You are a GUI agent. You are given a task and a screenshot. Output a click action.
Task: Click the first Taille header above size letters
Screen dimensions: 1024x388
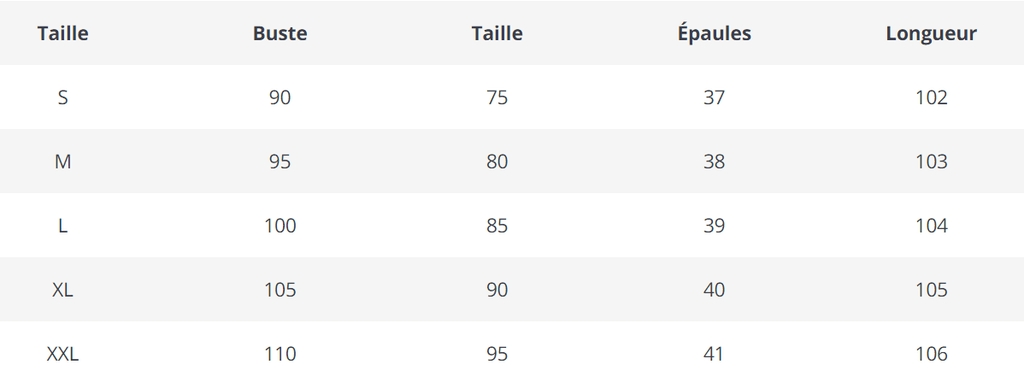pyautogui.click(x=63, y=33)
